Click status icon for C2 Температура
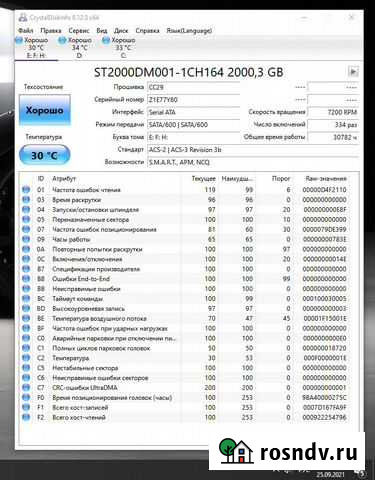 (x=26, y=358)
